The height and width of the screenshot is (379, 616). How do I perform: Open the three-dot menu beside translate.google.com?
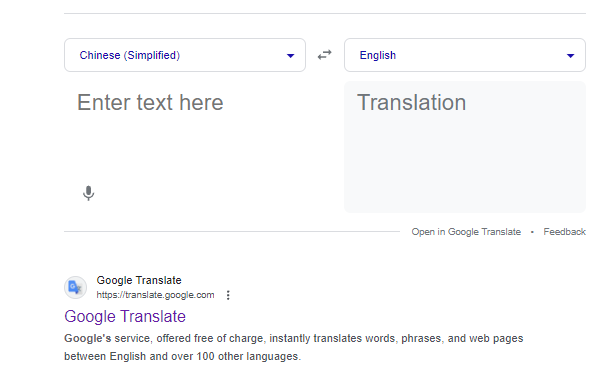228,295
